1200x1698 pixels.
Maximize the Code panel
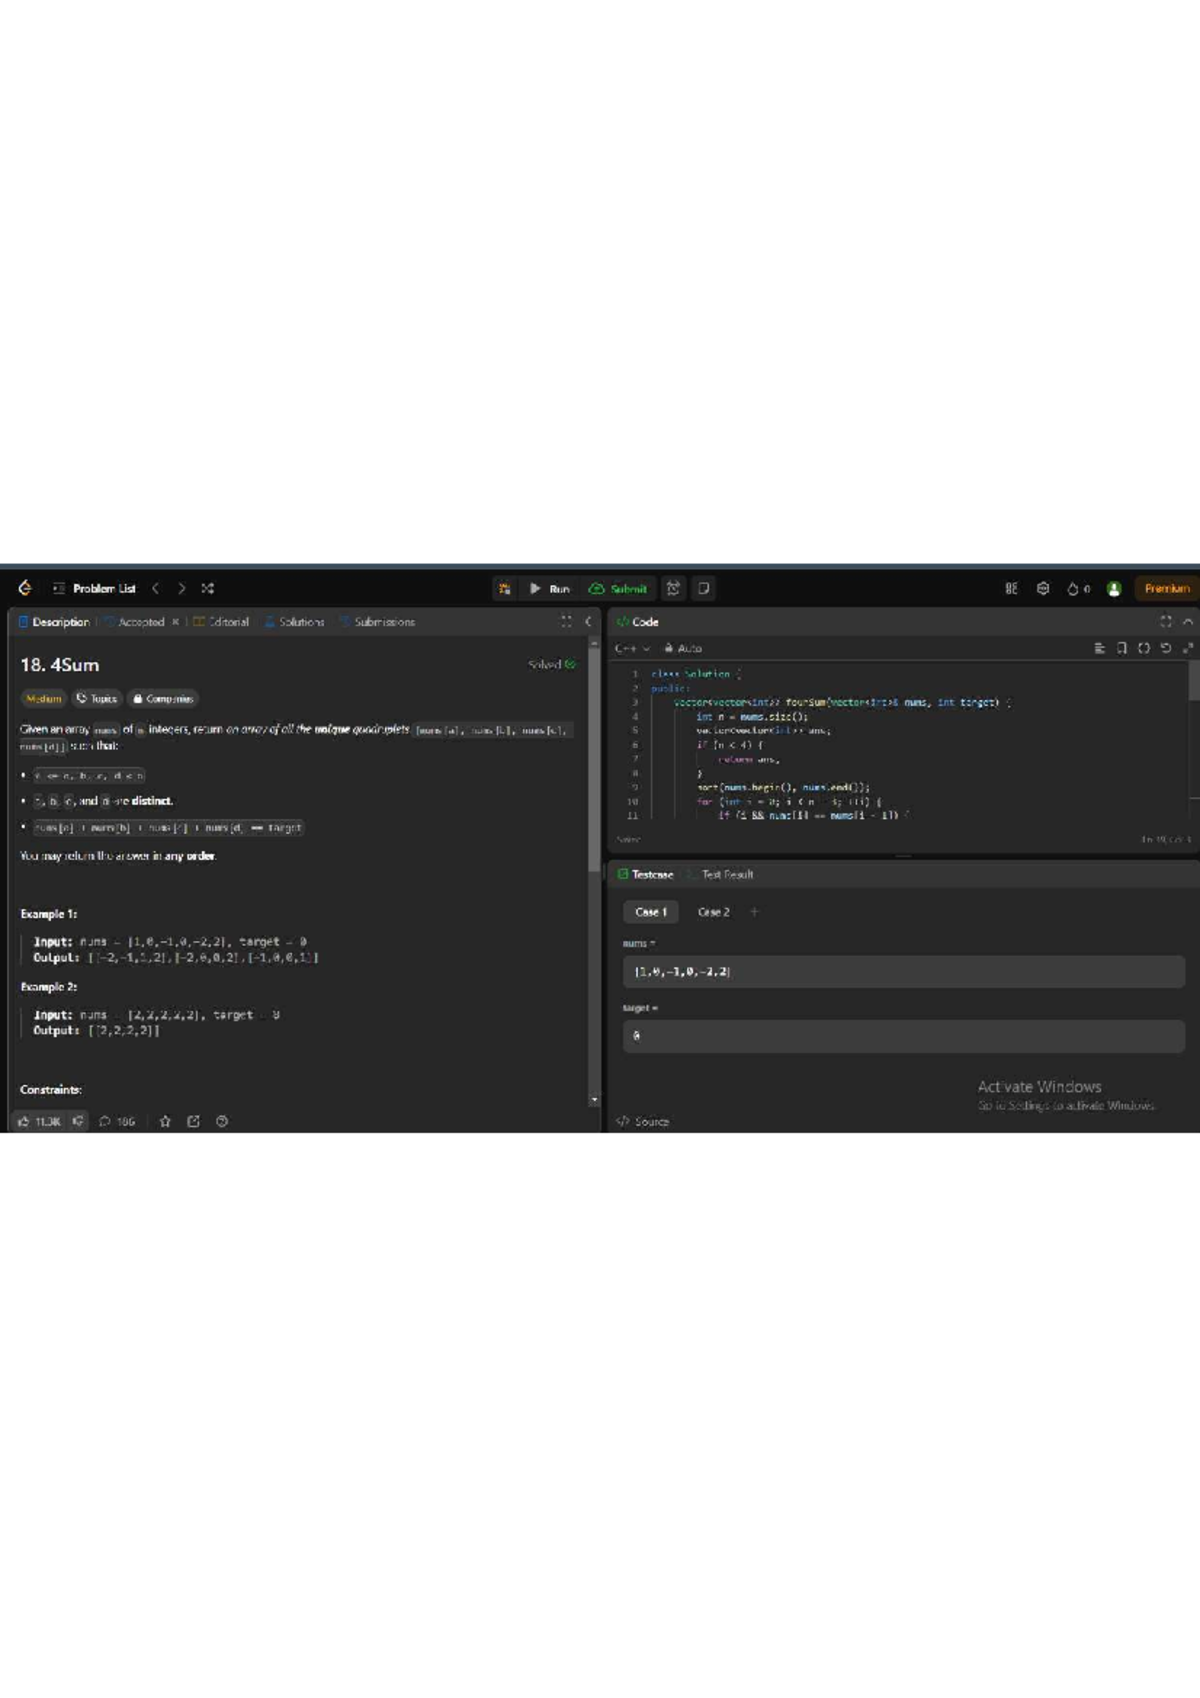[1165, 621]
